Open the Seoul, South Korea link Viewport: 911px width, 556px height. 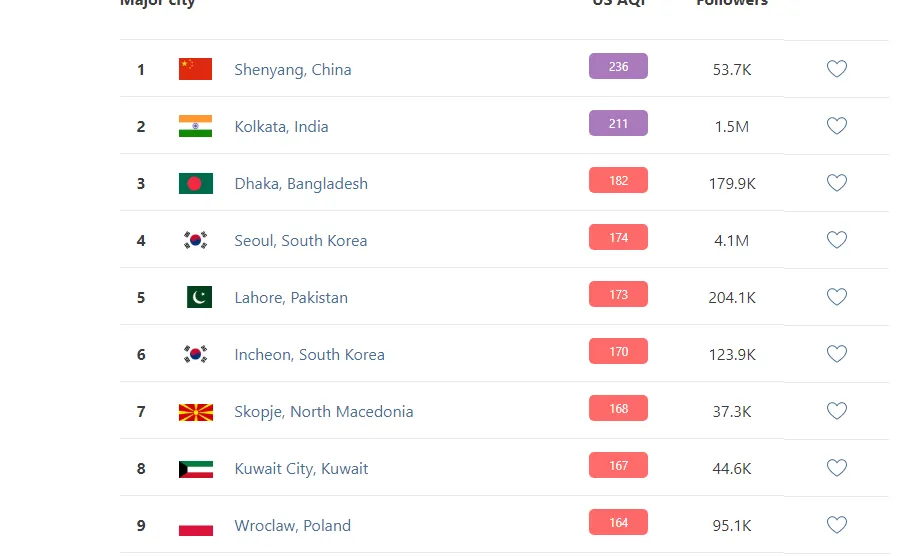coord(300,241)
